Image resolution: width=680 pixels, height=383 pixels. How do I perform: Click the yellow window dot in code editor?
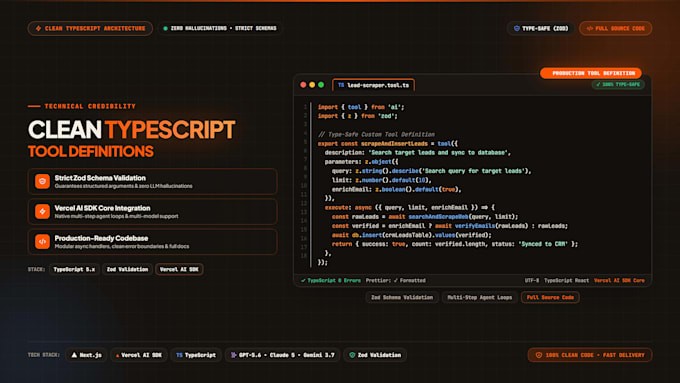pos(312,85)
